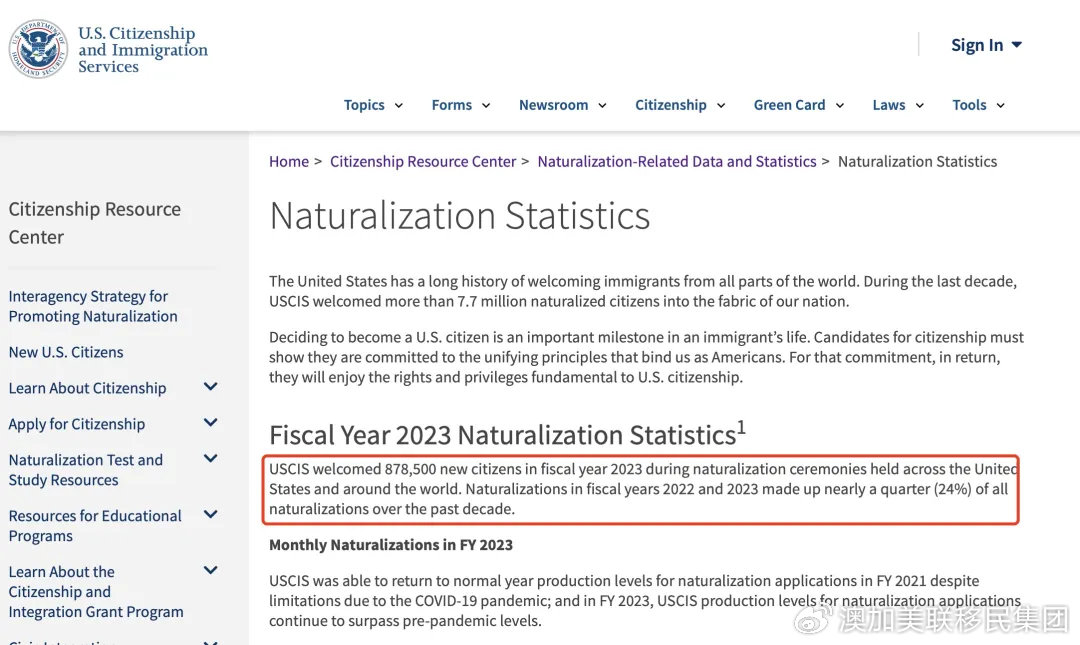Open Citizenship and Integration Grant Program link
The height and width of the screenshot is (645, 1080).
[x=96, y=592]
